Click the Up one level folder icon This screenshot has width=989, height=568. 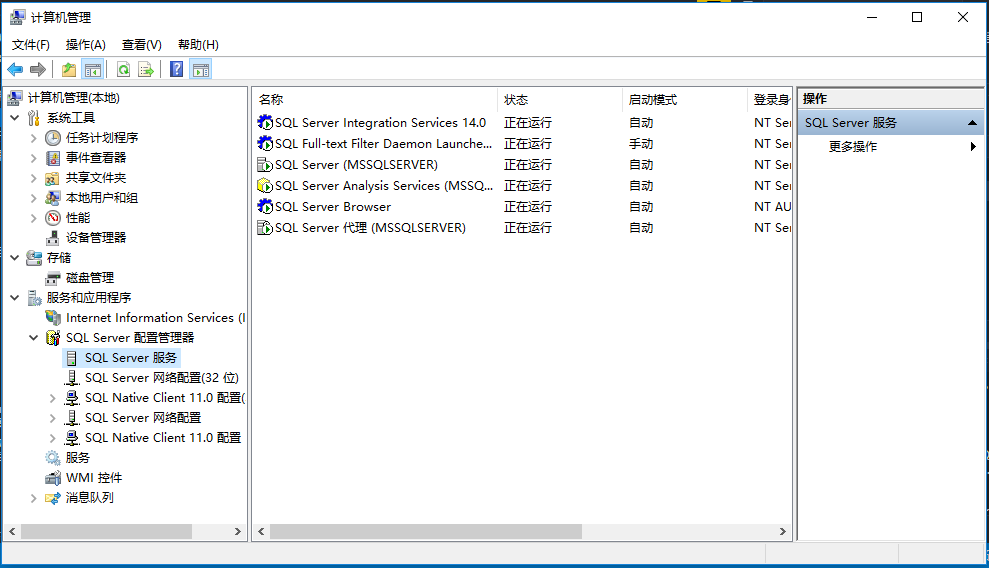coord(69,69)
